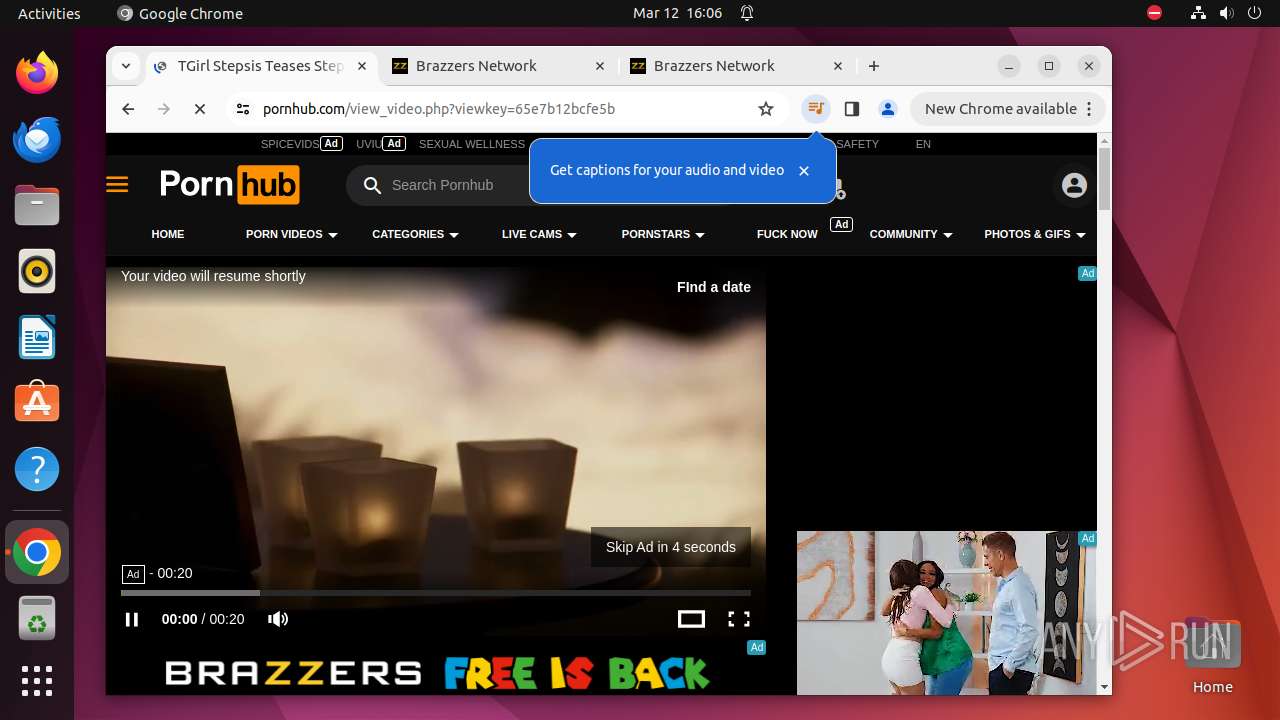
Task: Stop loading the page
Action: tap(200, 109)
